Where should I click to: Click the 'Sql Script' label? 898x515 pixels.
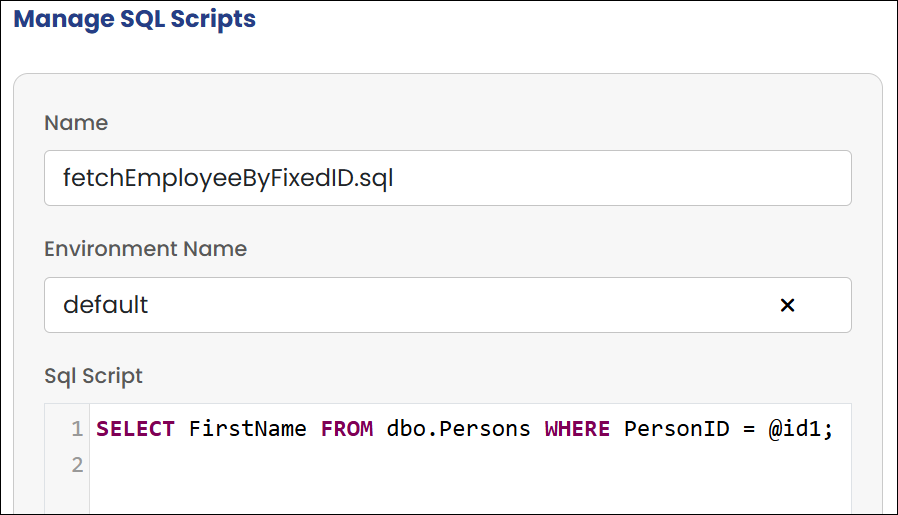(94, 376)
